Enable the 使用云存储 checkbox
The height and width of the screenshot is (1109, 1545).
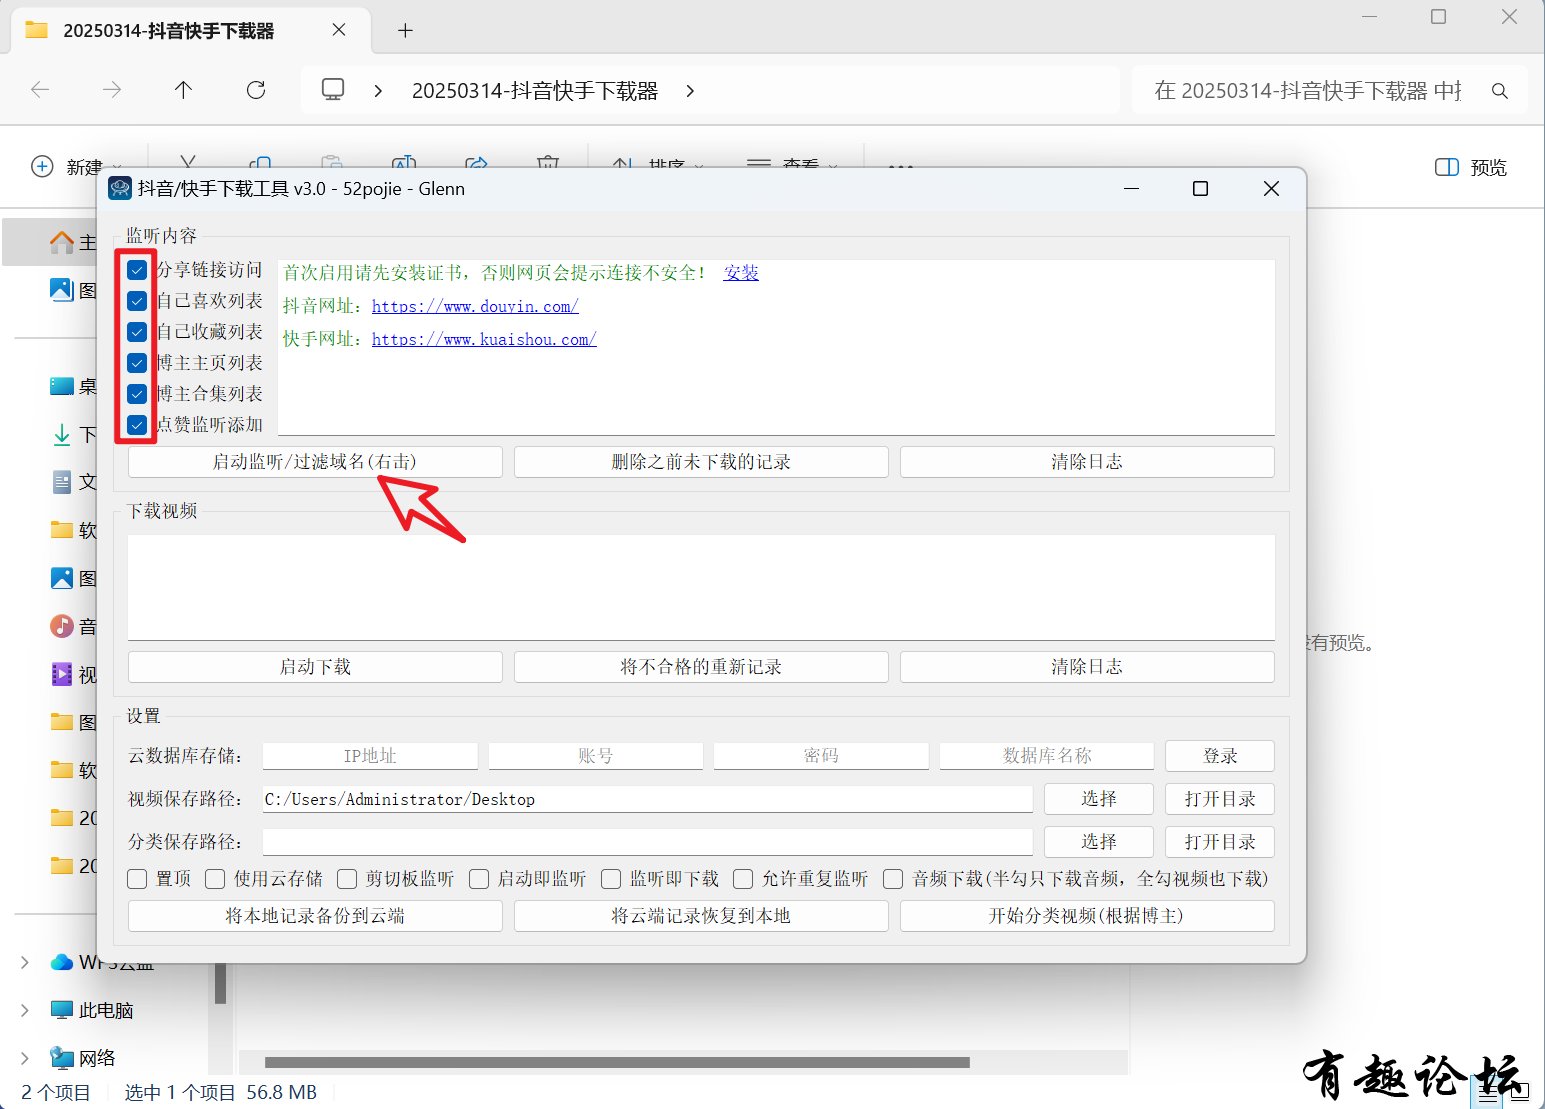(215, 879)
